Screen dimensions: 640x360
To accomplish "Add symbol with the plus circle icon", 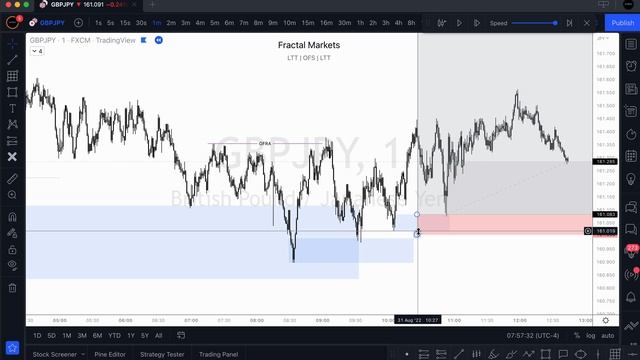I will [x=78, y=23].
